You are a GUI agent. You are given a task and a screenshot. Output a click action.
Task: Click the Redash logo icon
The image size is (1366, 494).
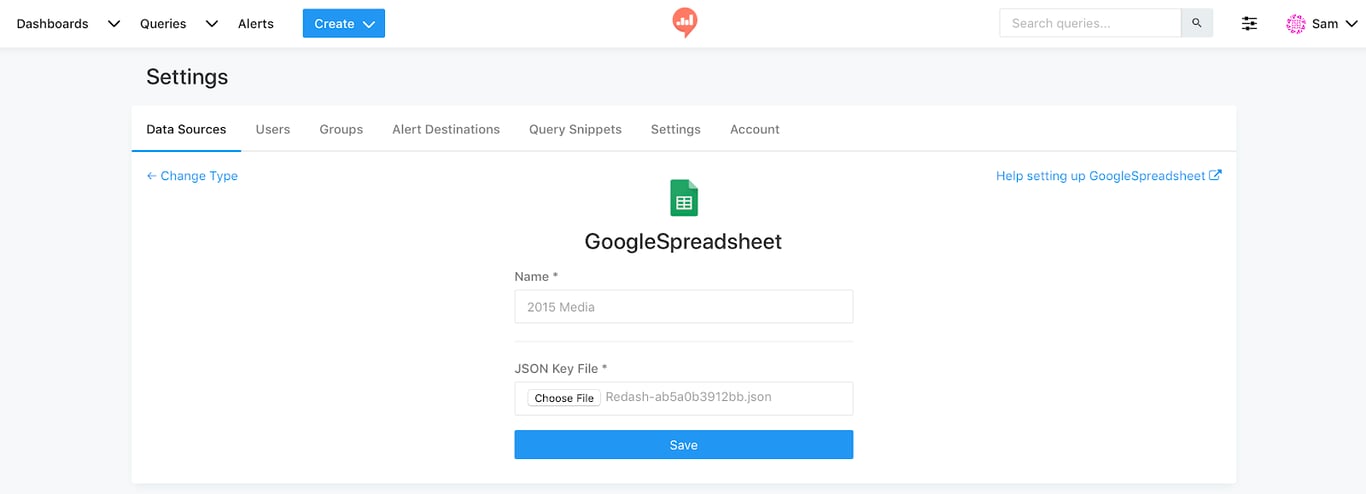pyautogui.click(x=684, y=22)
